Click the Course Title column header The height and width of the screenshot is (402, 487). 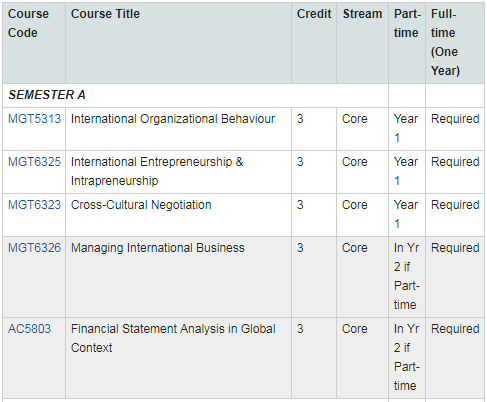(105, 14)
